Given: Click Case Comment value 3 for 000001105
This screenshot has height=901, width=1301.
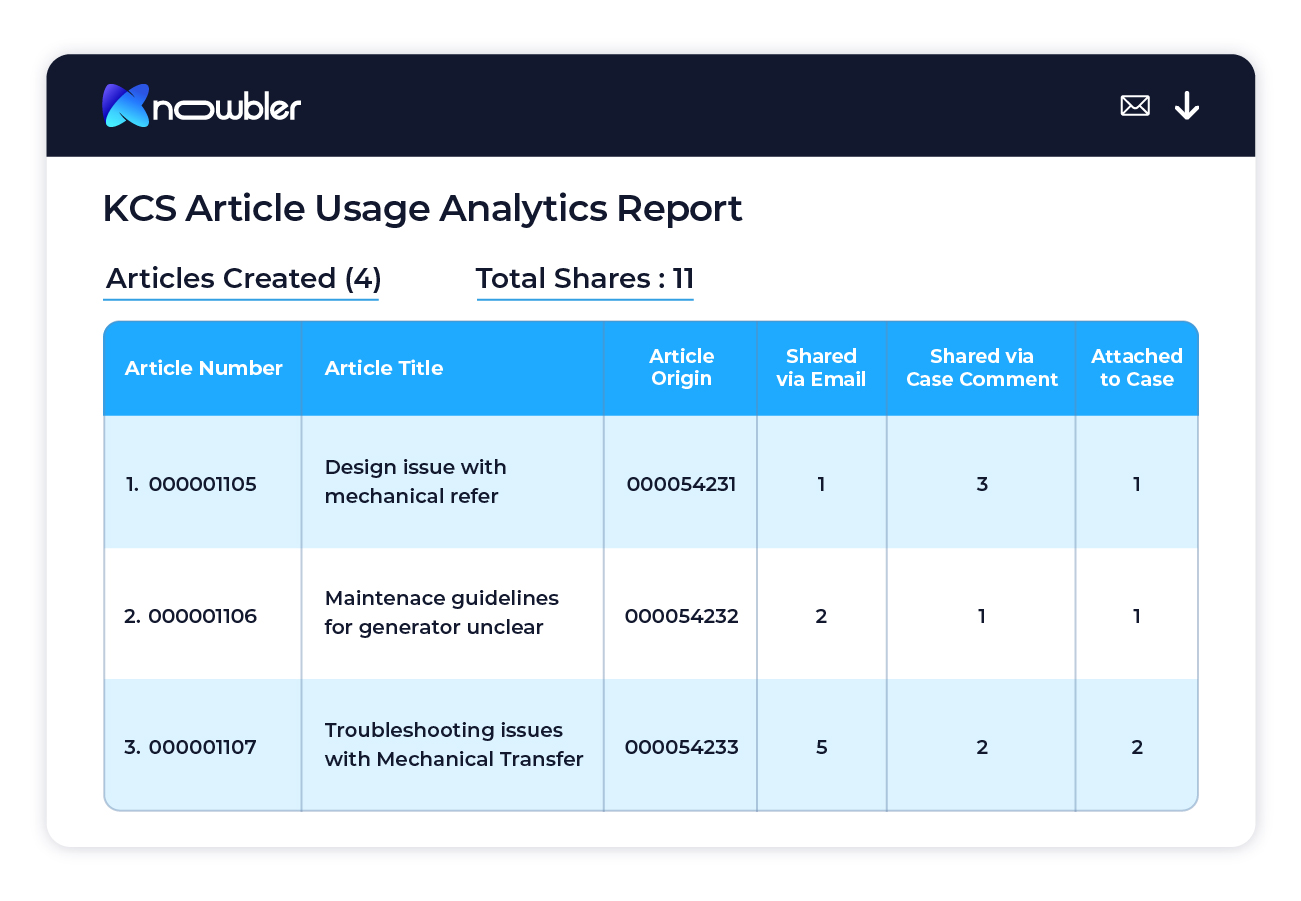Looking at the screenshot, I should click(982, 485).
